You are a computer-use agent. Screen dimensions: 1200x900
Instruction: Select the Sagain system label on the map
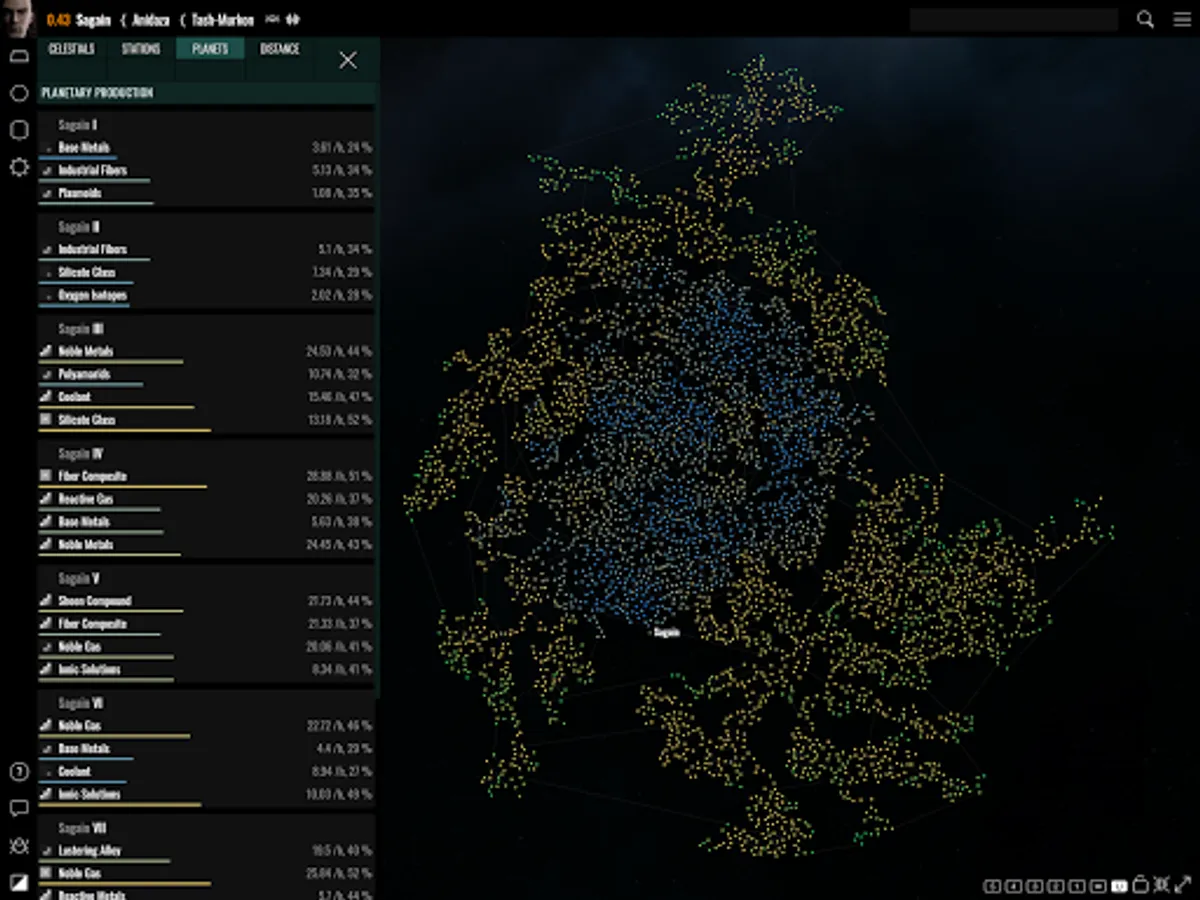pyautogui.click(x=667, y=632)
